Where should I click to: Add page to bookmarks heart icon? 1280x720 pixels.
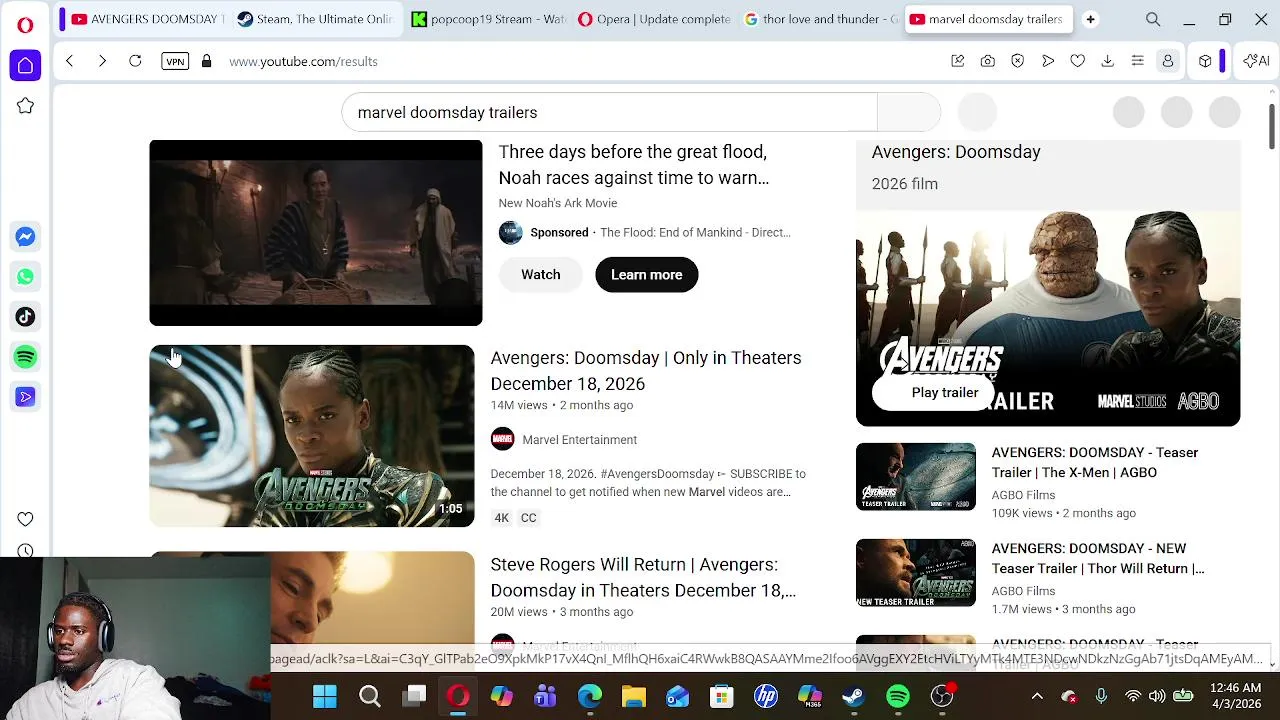(1078, 61)
